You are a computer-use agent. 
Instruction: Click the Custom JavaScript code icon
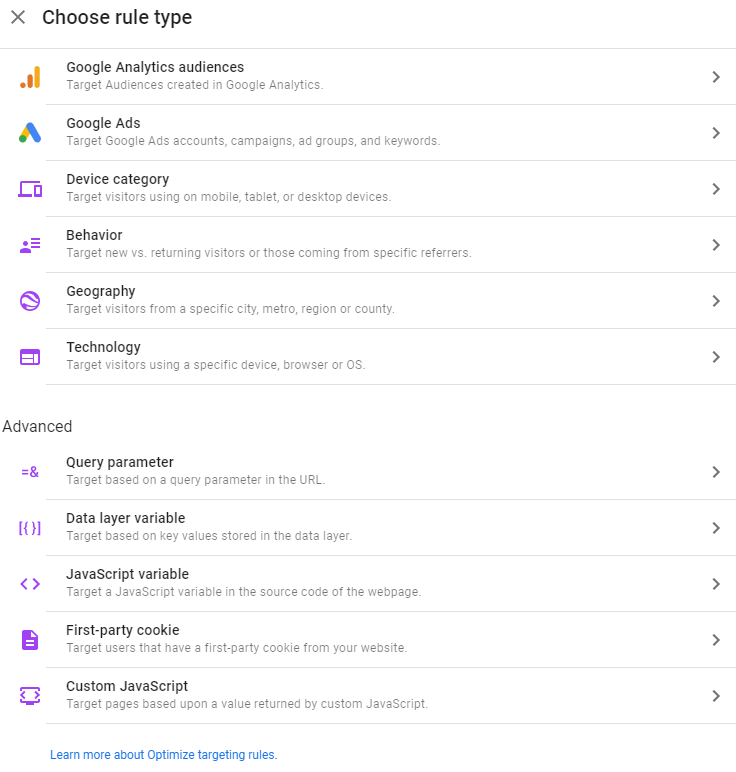30,696
